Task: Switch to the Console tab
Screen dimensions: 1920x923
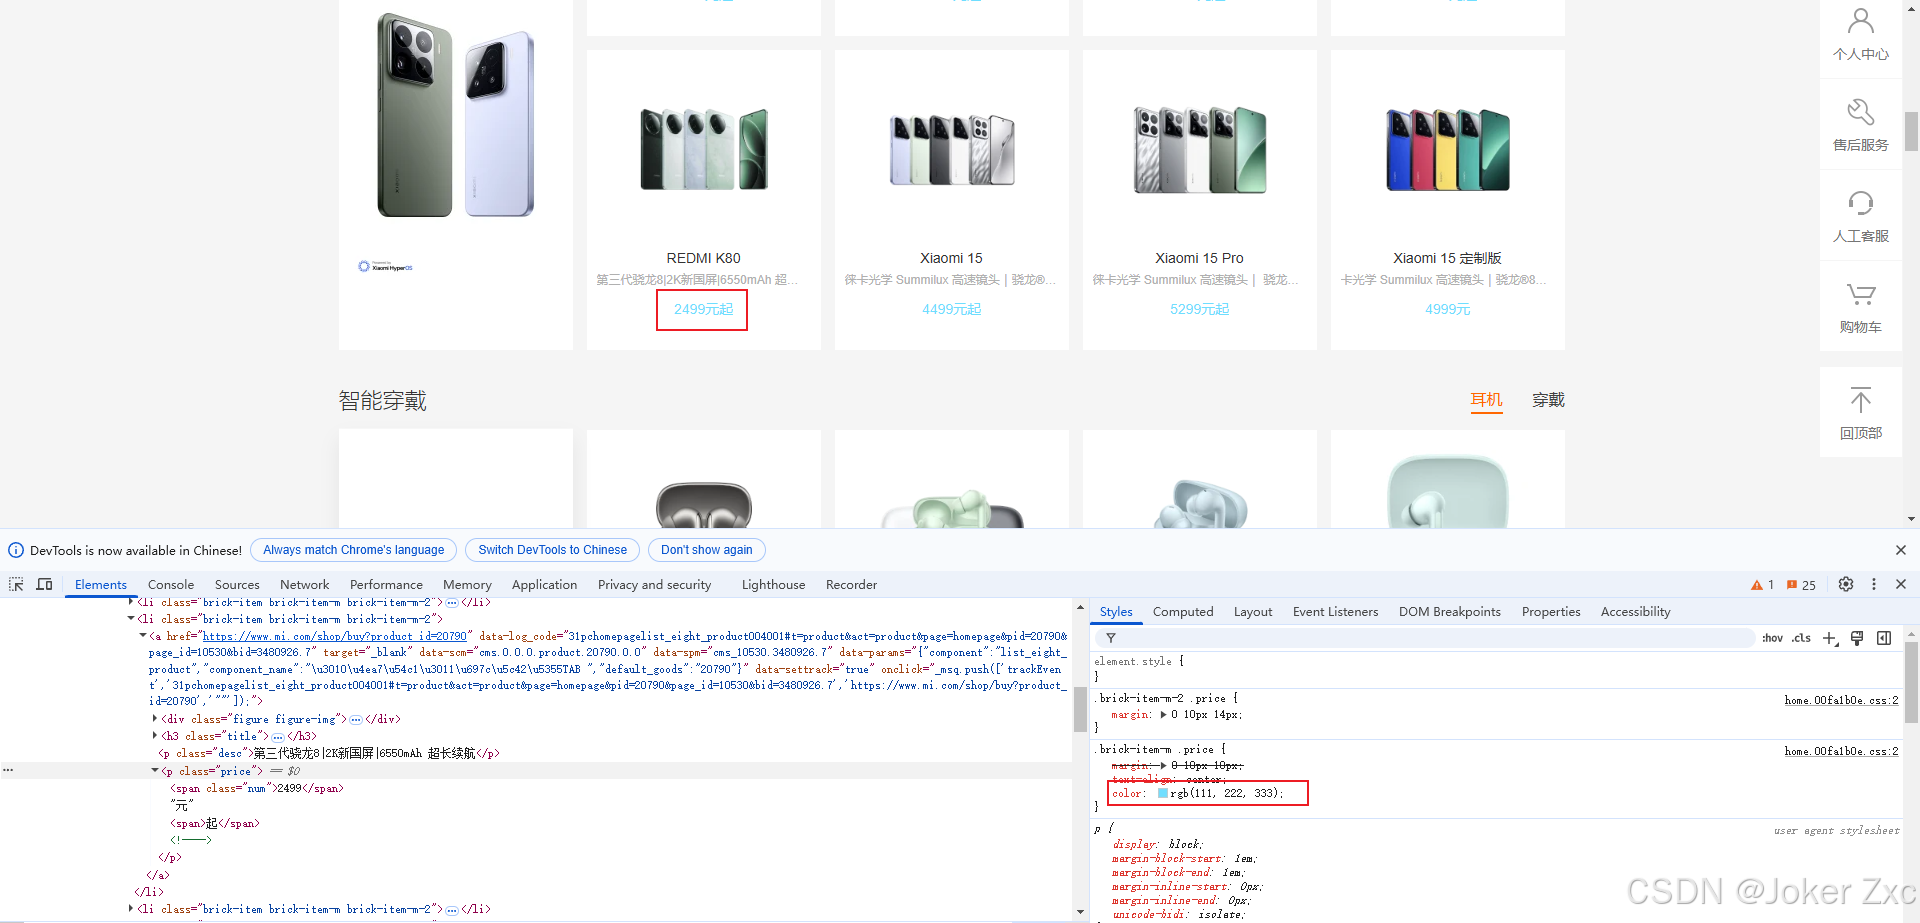Action: (171, 585)
